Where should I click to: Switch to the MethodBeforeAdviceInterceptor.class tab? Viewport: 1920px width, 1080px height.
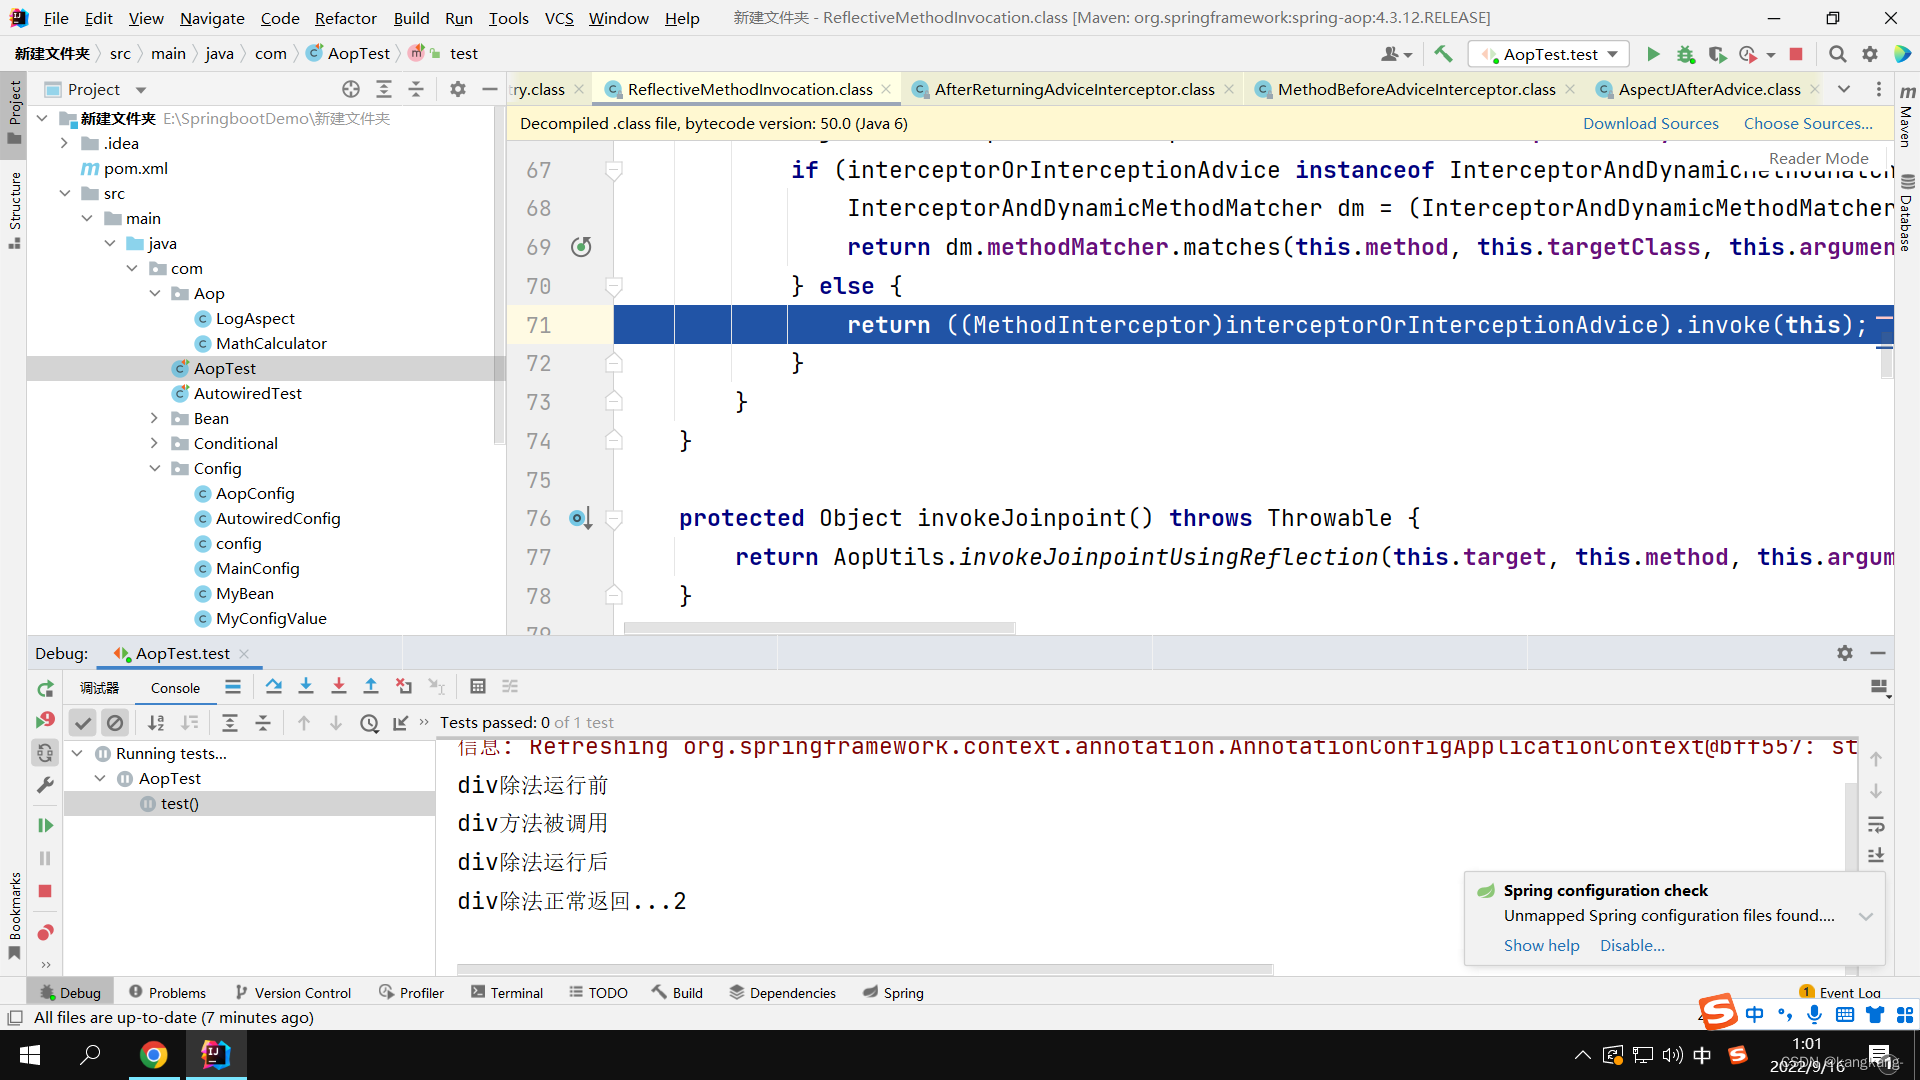tap(1415, 89)
